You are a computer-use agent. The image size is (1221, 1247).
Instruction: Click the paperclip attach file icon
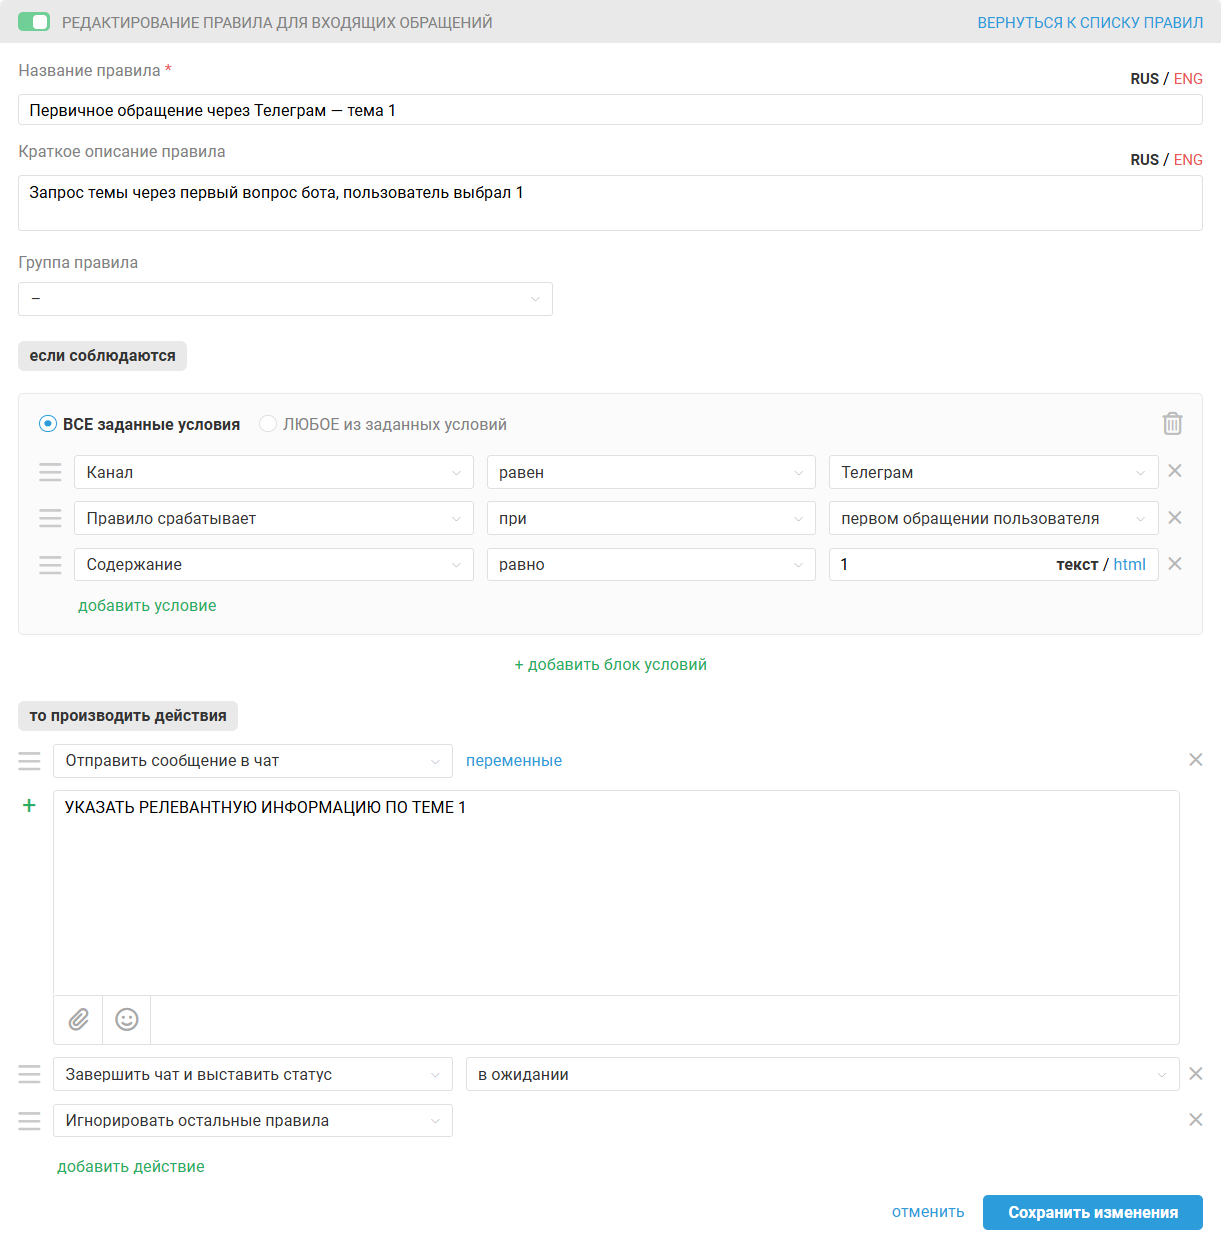pyautogui.click(x=79, y=1019)
